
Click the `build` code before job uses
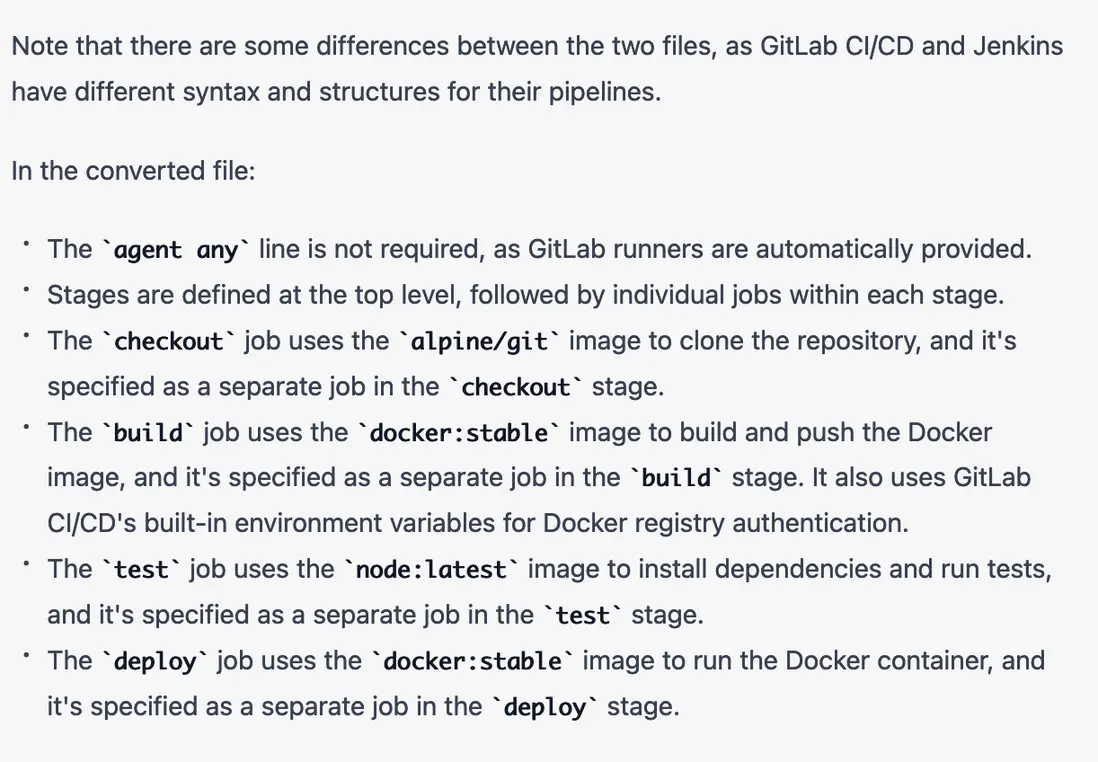point(148,433)
